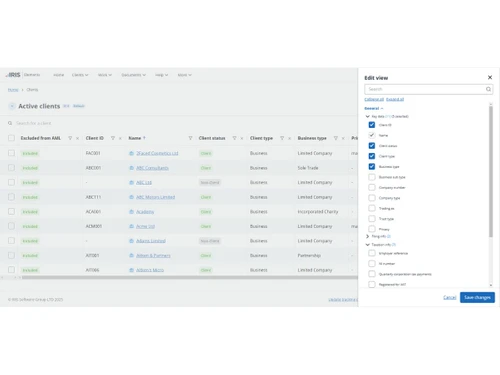Click the Edit view vertical scrollbar
The height and width of the screenshot is (375, 500).
491,172
